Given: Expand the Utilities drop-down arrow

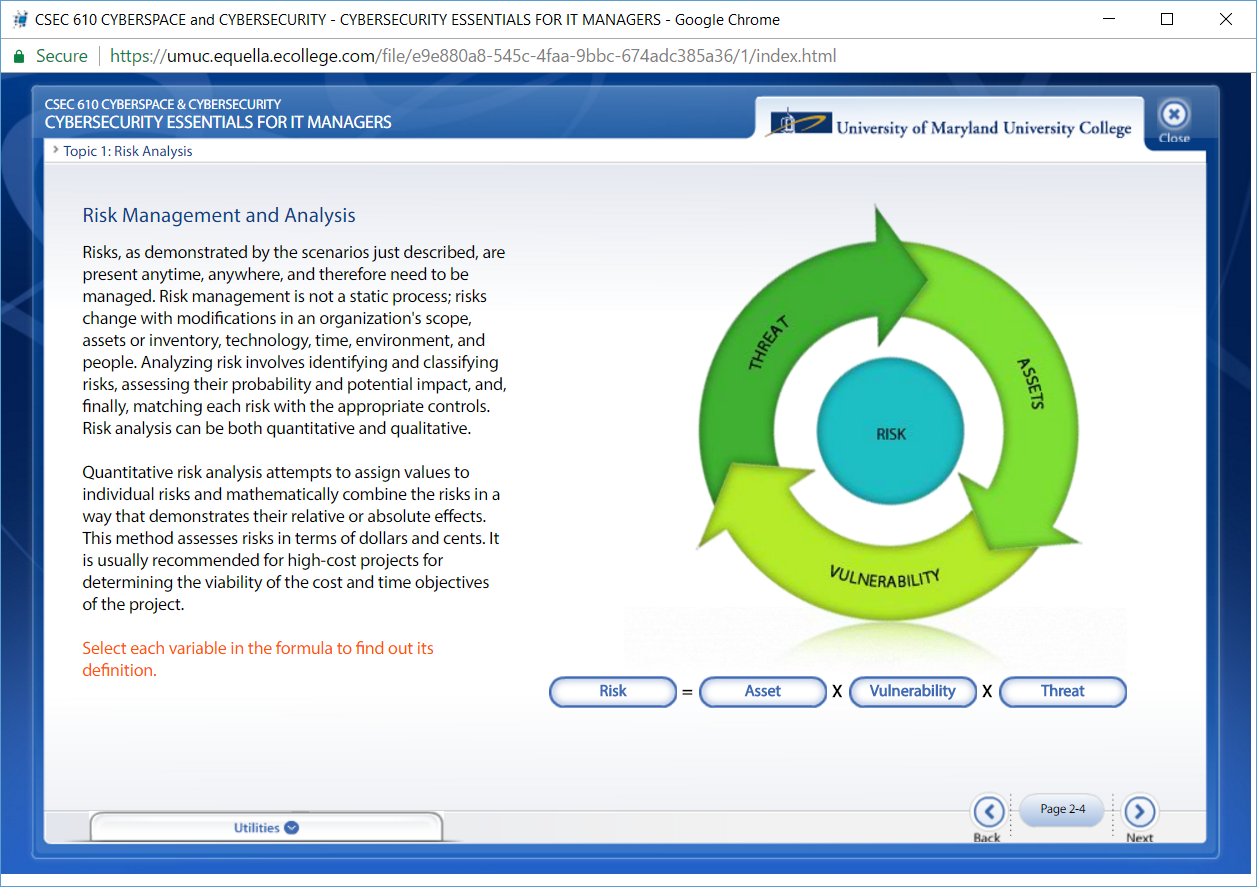Looking at the screenshot, I should tap(291, 828).
